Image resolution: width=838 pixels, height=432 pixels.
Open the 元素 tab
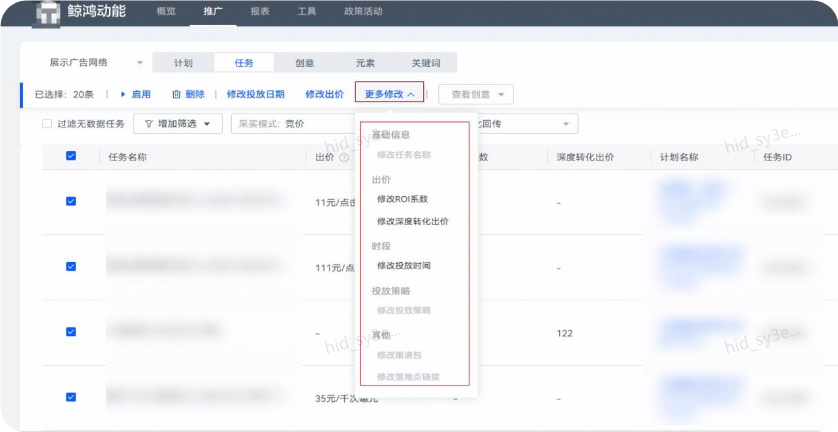pos(365,63)
